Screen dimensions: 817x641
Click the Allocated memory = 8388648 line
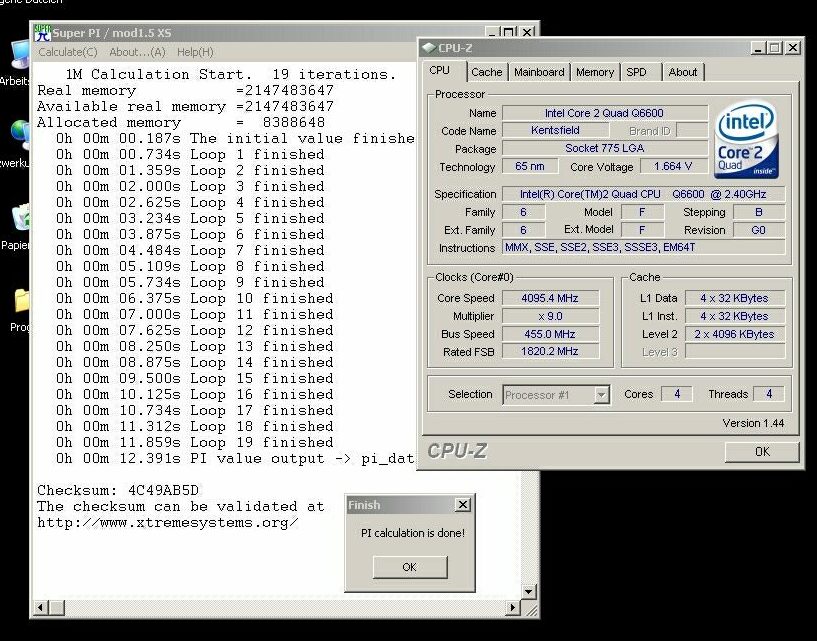click(x=181, y=122)
